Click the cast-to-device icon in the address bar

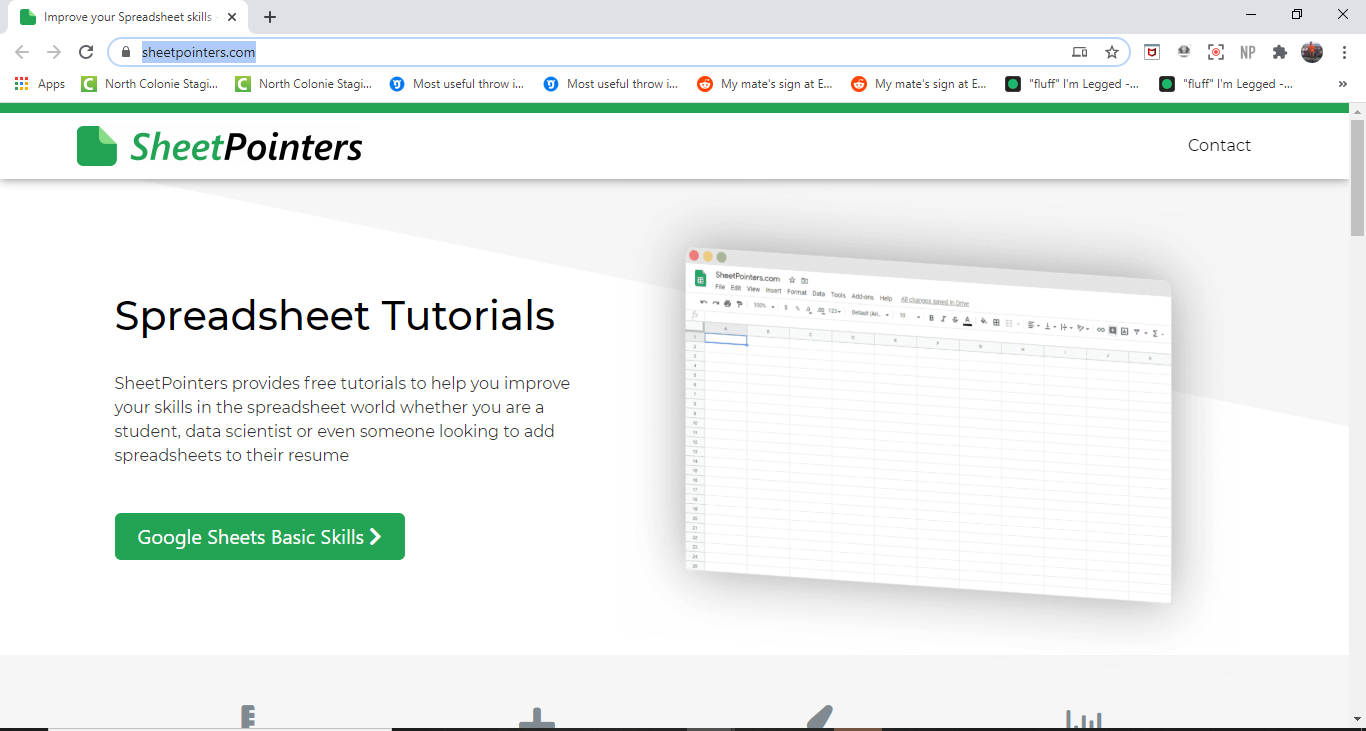tap(1080, 52)
